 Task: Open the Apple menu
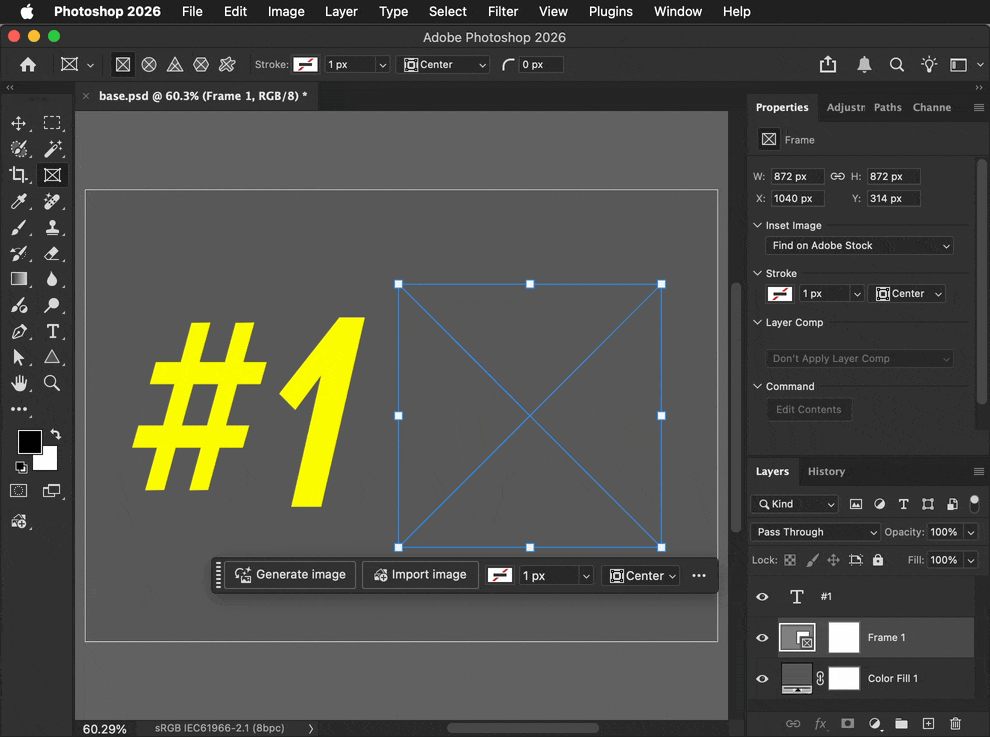27,11
